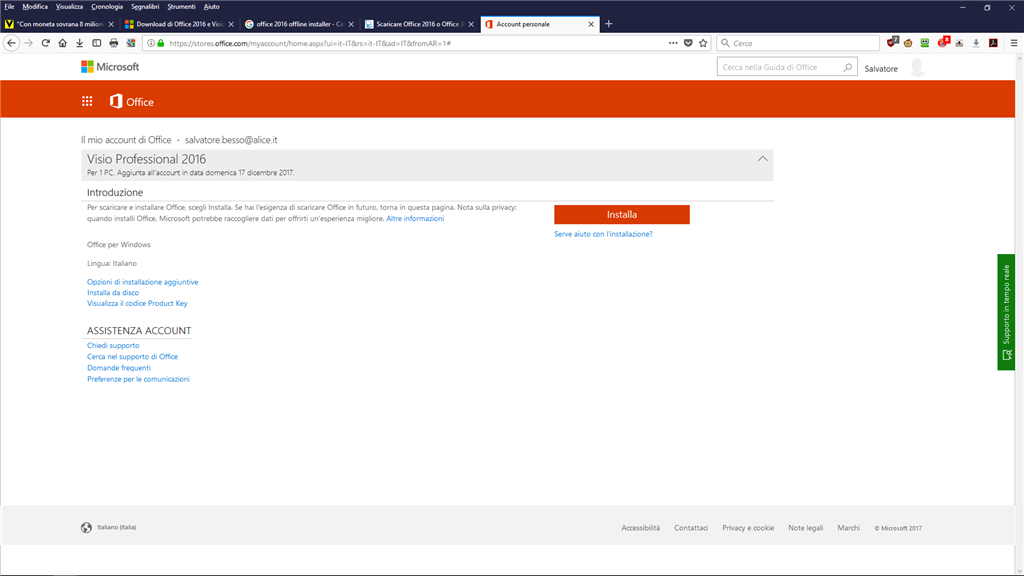Click the Firefox 'Cerca' search box
This screenshot has height=576, width=1024.
click(x=798, y=43)
